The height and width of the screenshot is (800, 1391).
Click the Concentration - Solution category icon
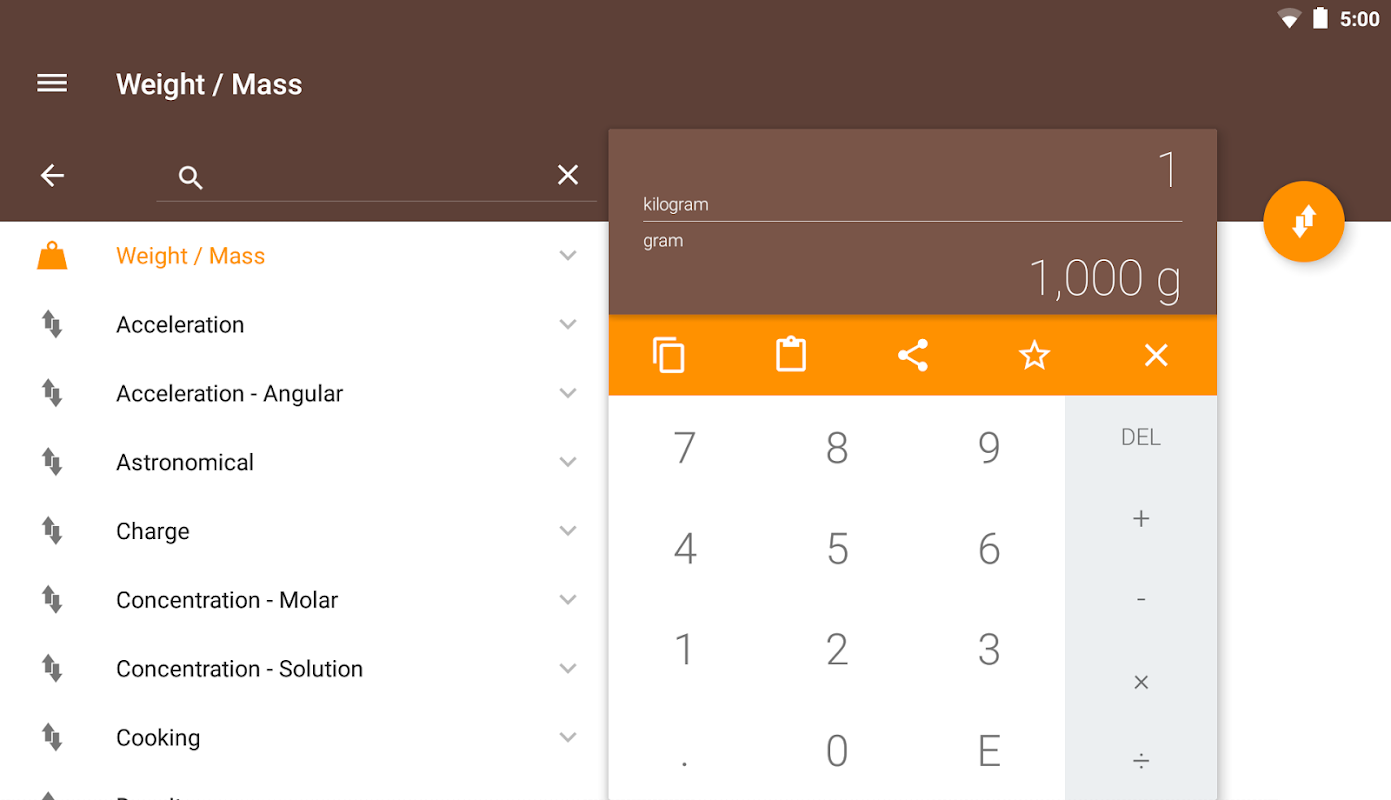tap(52, 668)
